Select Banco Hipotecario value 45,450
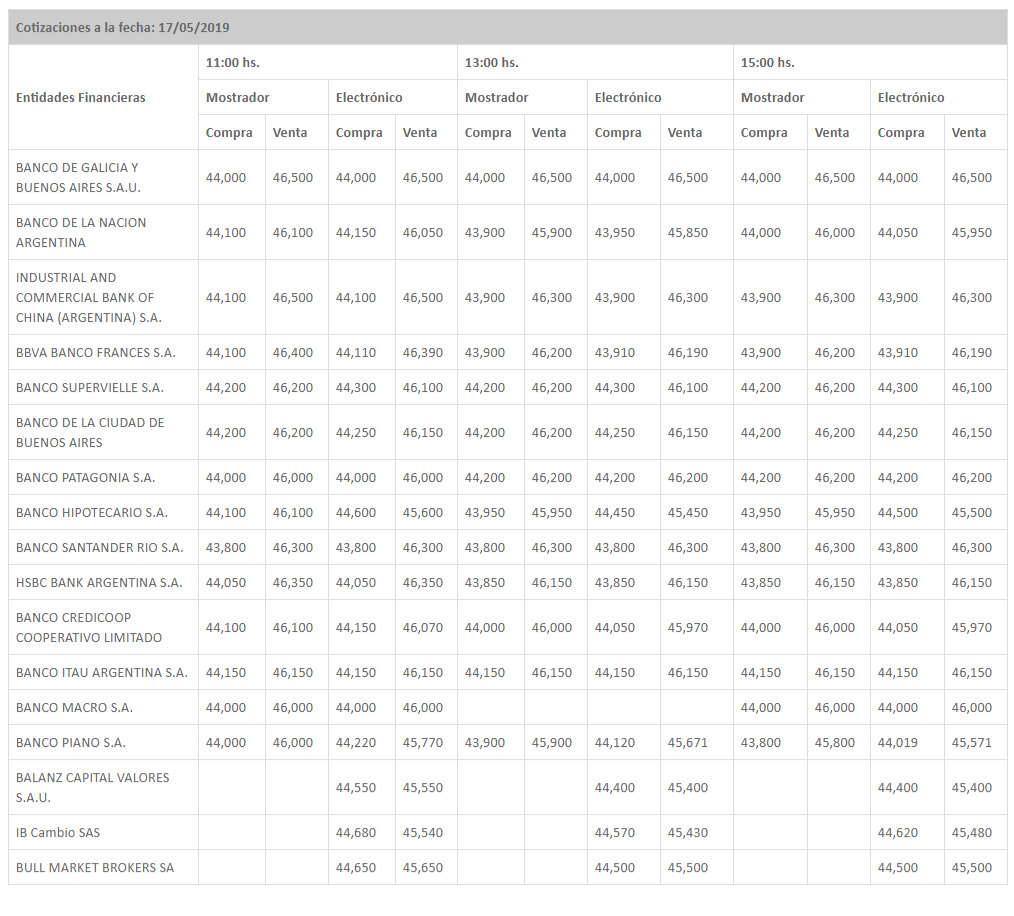 [687, 512]
